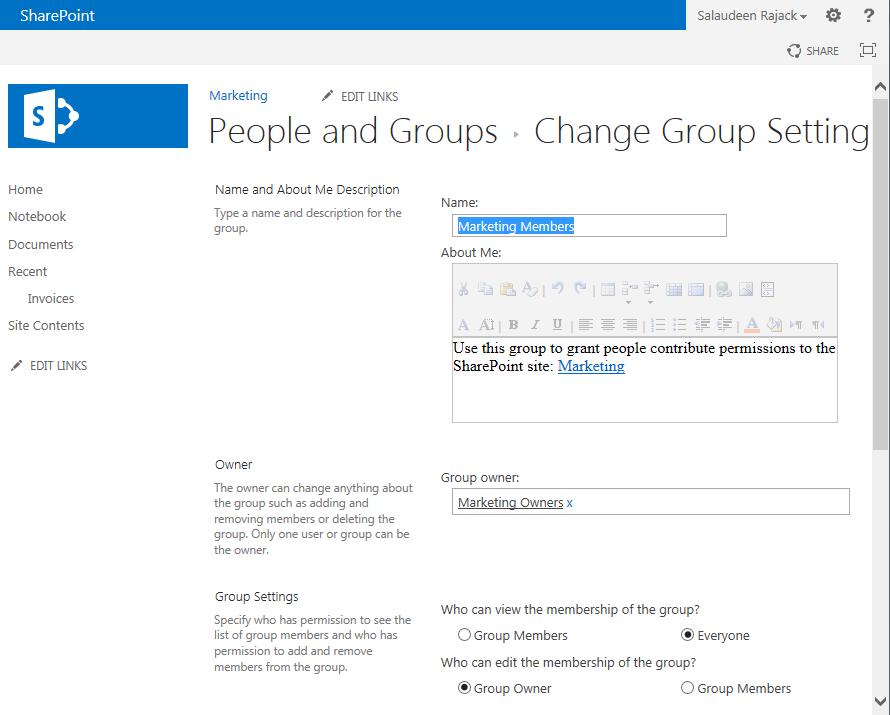Click the Center alignment icon
This screenshot has width=890, height=715.
tap(608, 325)
